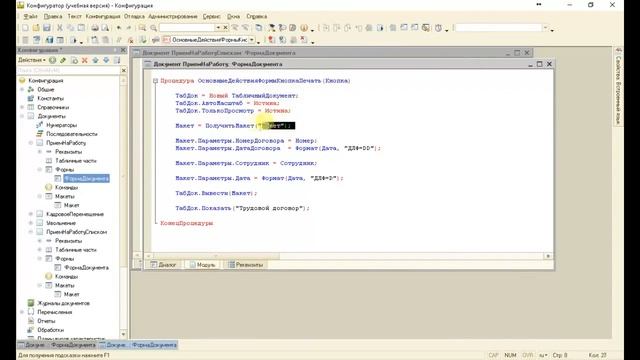Screen dimensions: 640x360
Task: Click the Save diskette icon
Action: [47, 28]
